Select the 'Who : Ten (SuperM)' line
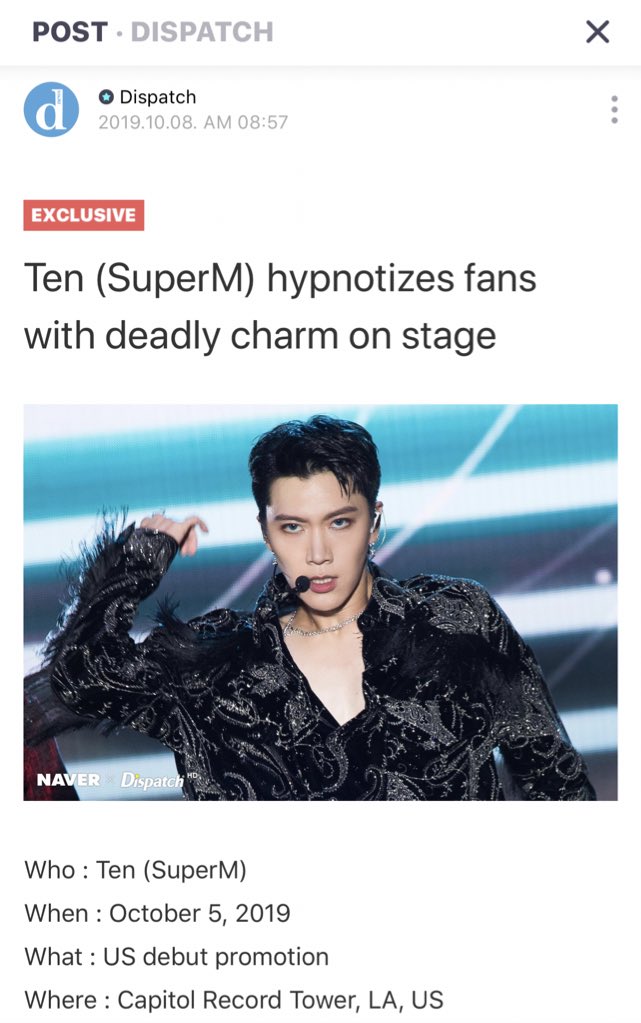The height and width of the screenshot is (1023, 641). click(135, 870)
